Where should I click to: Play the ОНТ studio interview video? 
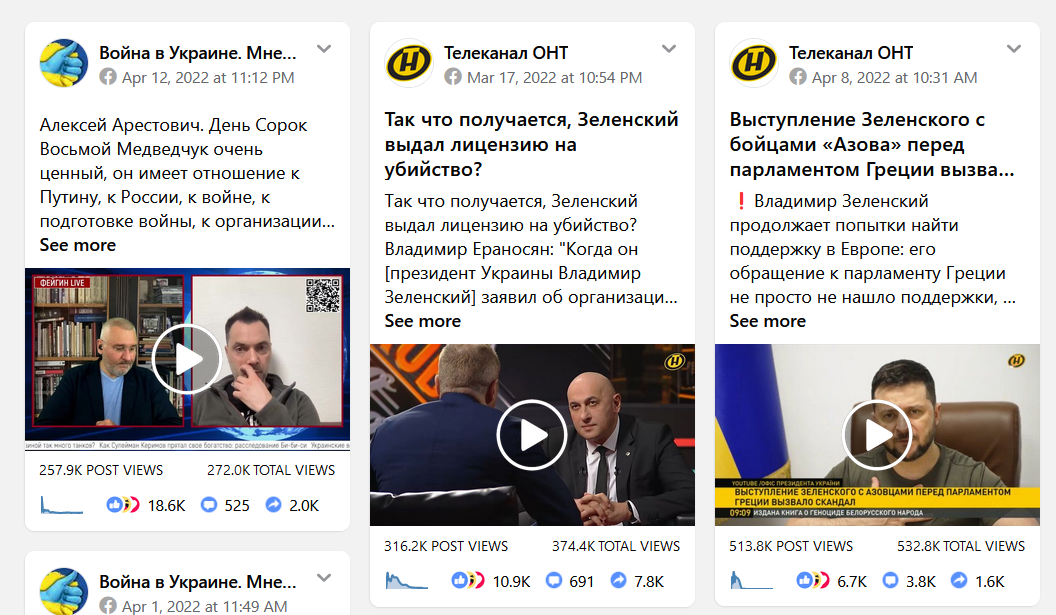[532, 435]
